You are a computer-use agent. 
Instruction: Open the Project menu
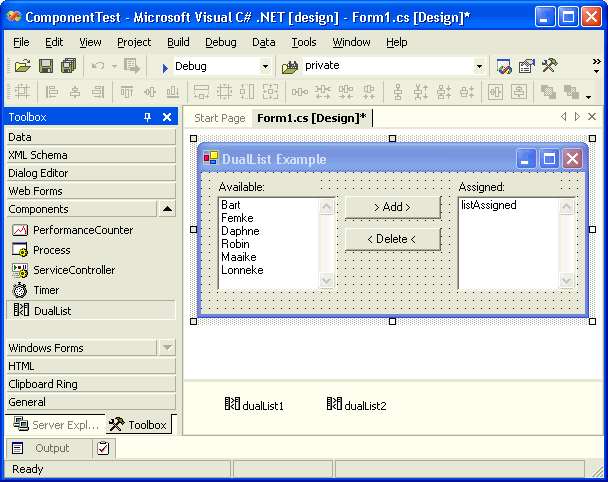[134, 42]
